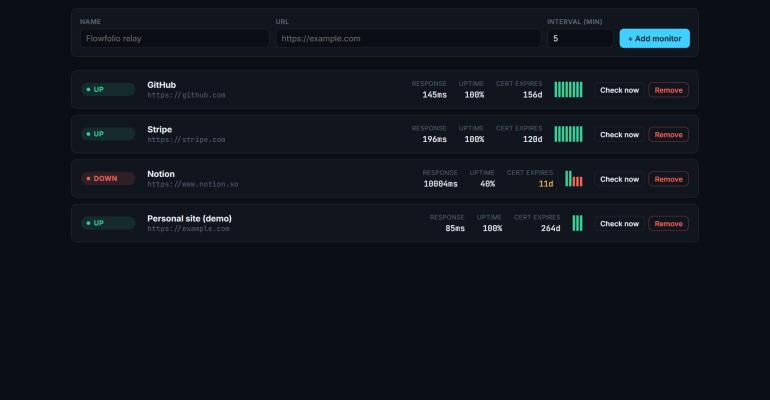
Task: Click Stripe's UP status badge
Action: coord(108,134)
